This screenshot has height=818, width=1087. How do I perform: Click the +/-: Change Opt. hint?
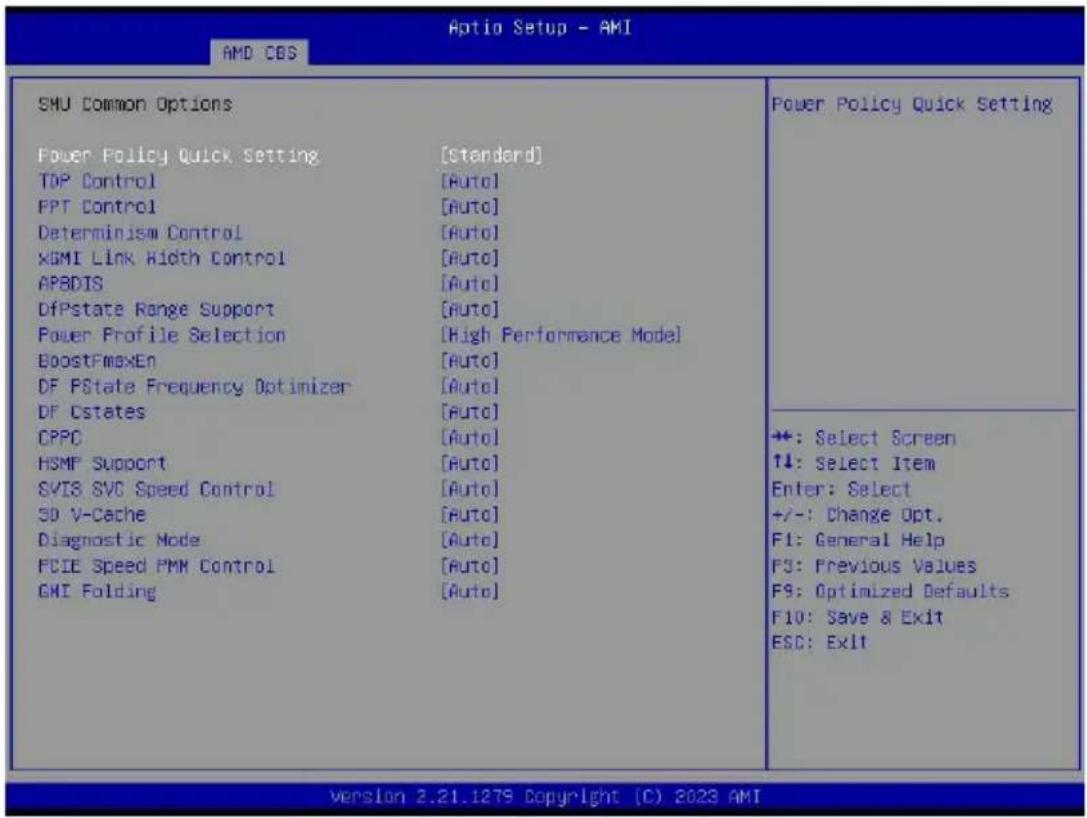point(858,514)
